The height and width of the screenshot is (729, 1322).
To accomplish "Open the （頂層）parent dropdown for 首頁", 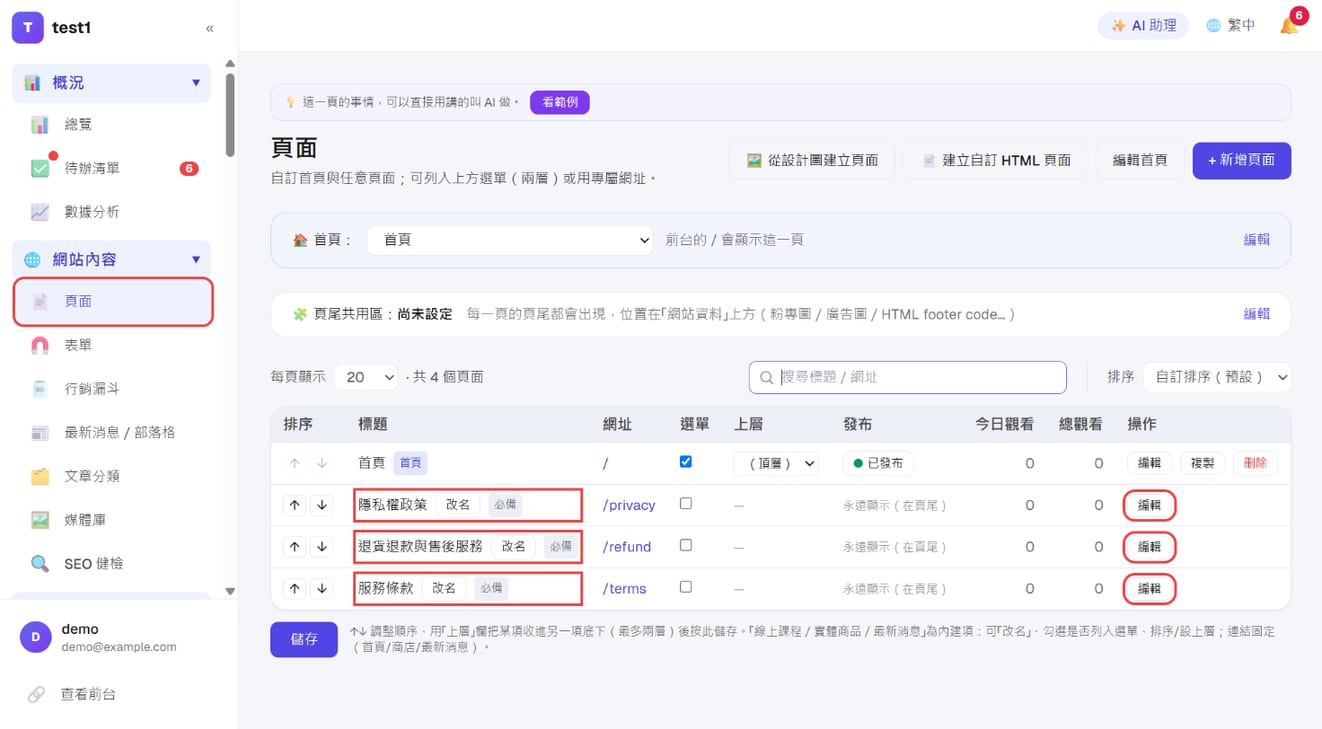I will pyautogui.click(x=776, y=464).
